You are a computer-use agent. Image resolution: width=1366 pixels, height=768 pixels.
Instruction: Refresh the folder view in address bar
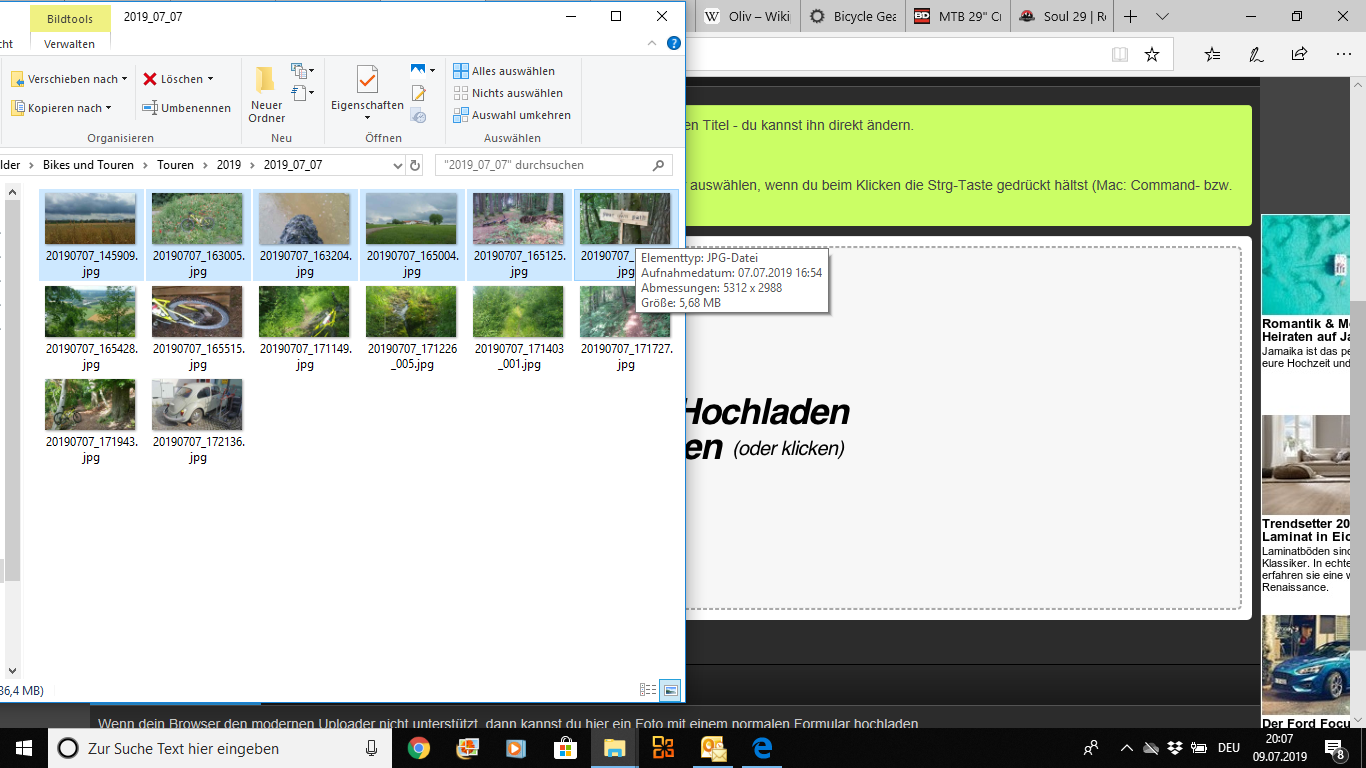(x=418, y=165)
